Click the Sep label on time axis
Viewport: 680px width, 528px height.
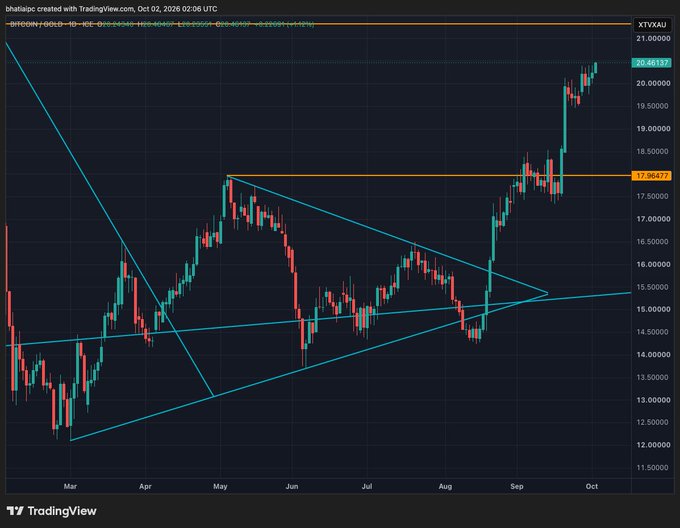[517, 486]
